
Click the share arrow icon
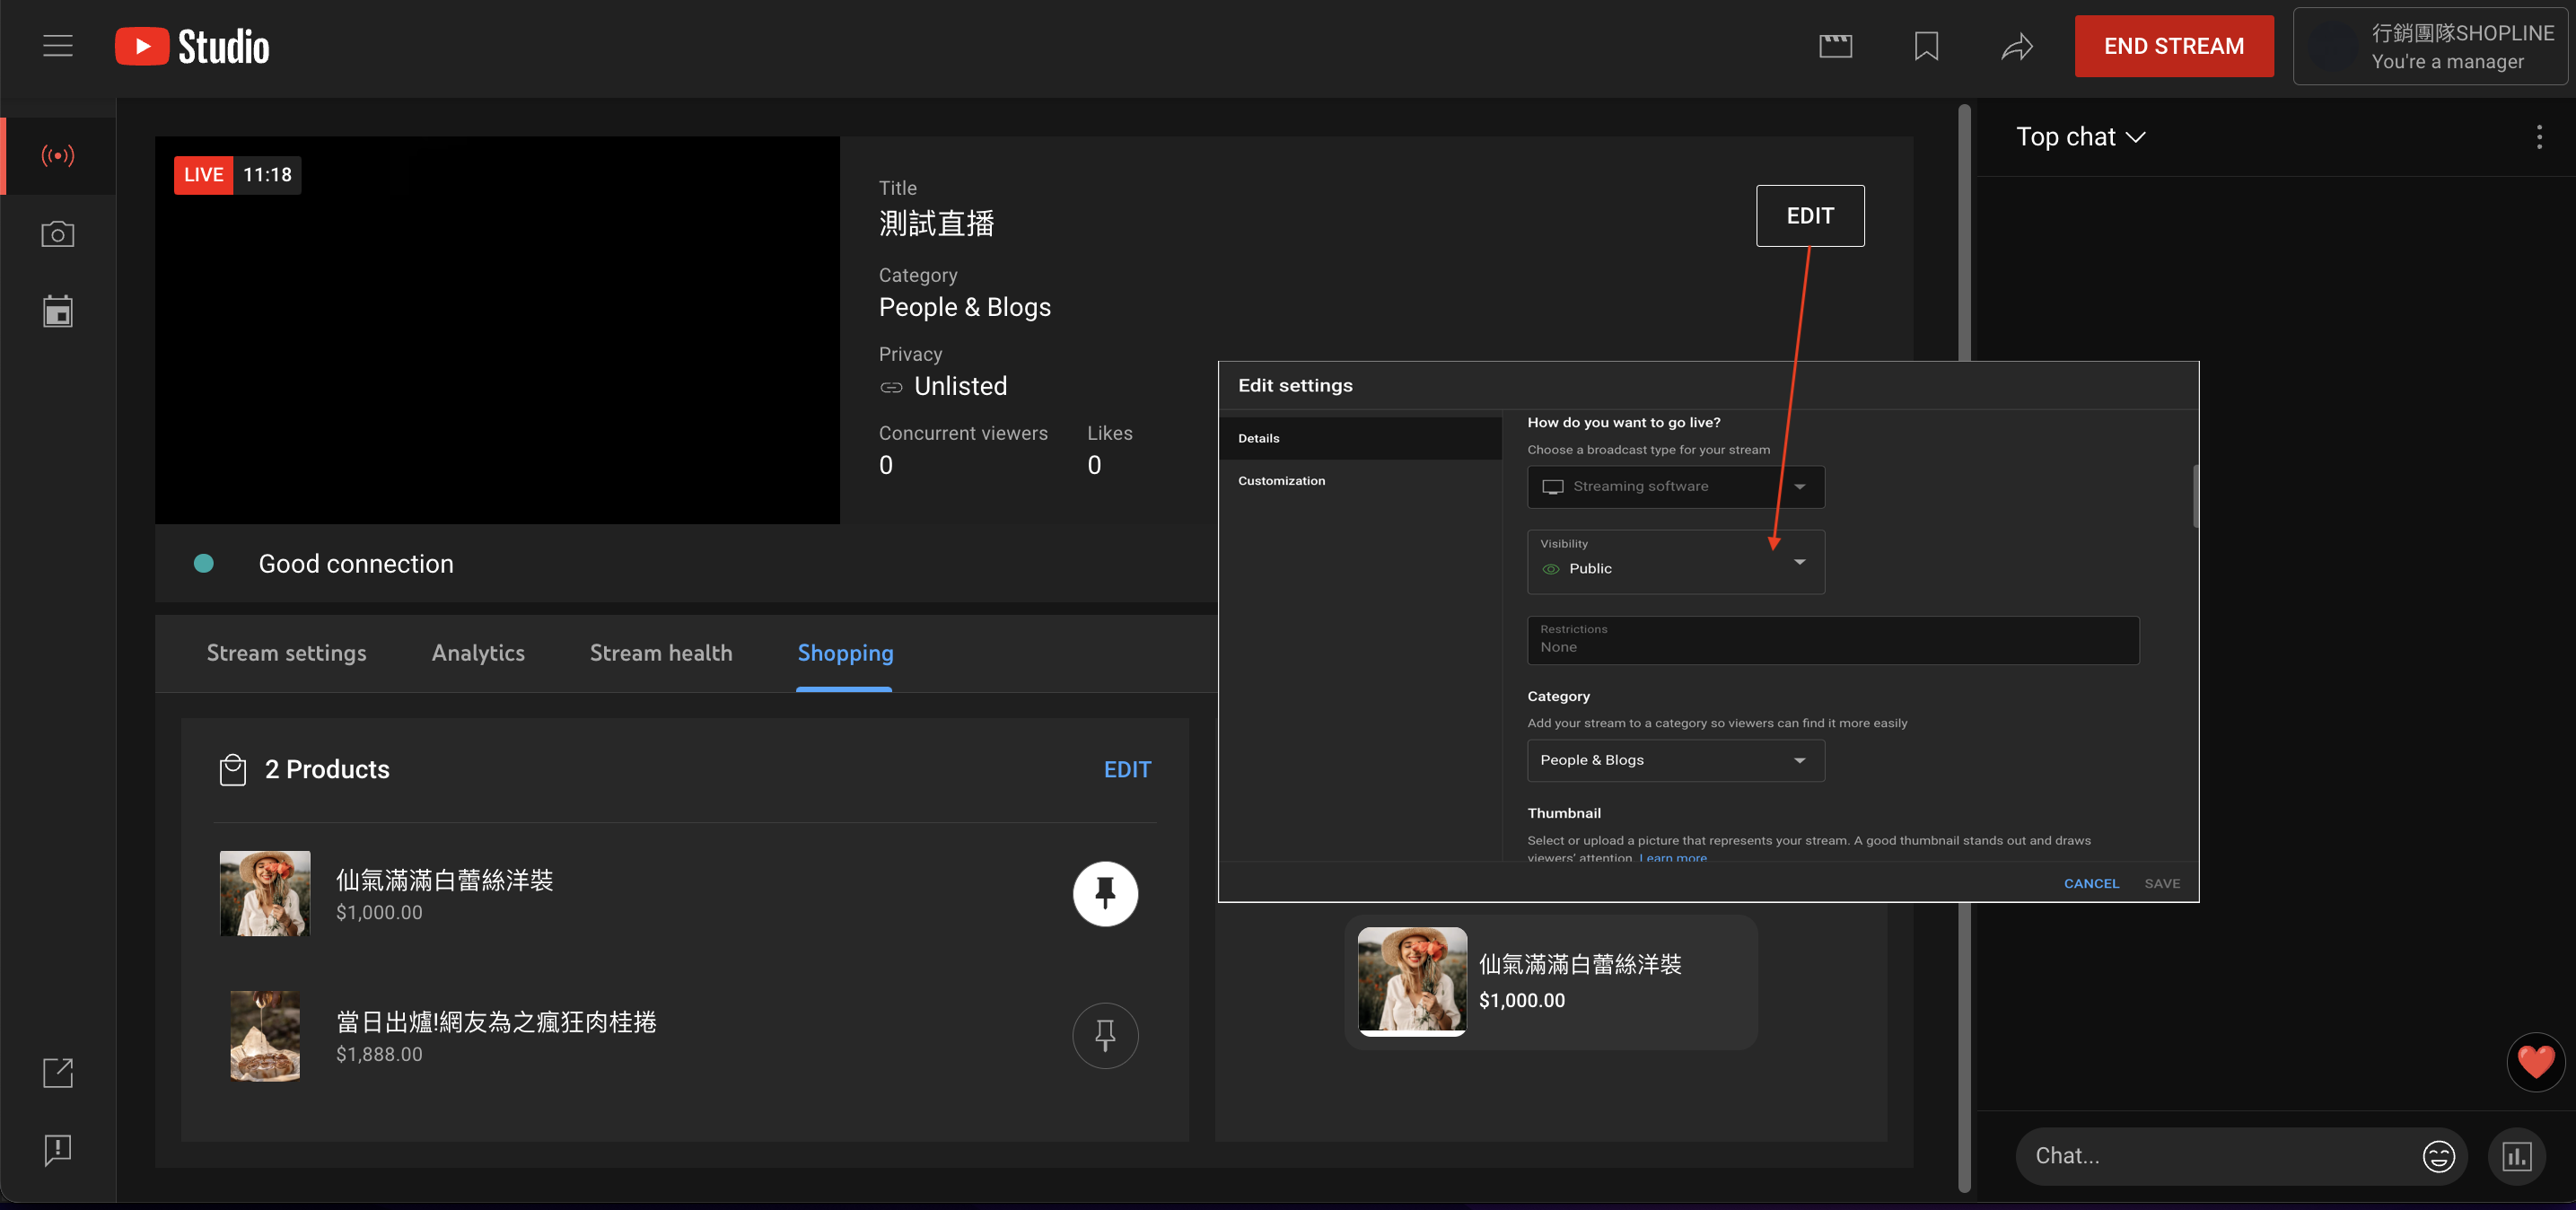[x=2017, y=46]
